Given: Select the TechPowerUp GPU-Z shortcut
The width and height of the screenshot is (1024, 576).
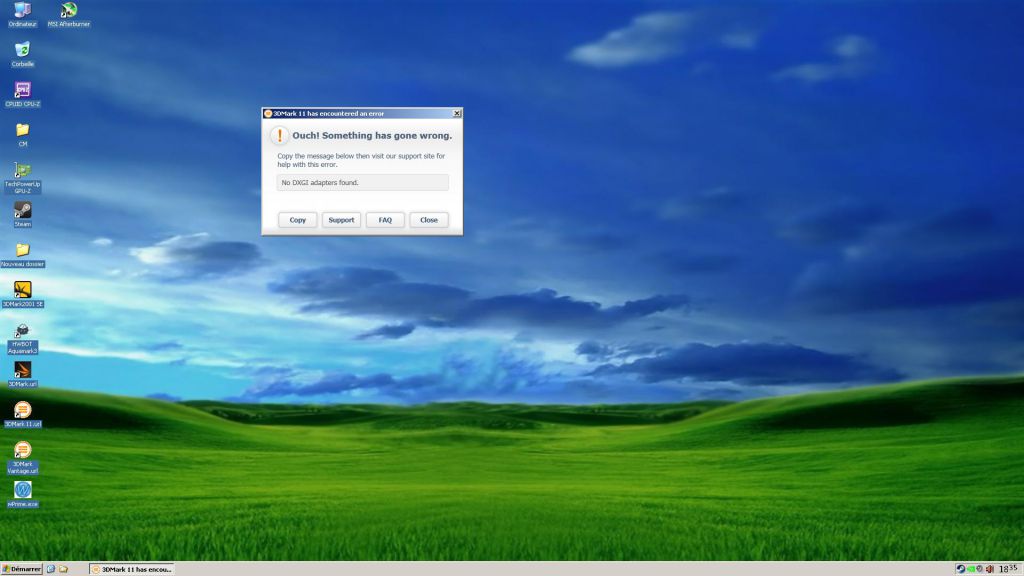Looking at the screenshot, I should [22, 178].
